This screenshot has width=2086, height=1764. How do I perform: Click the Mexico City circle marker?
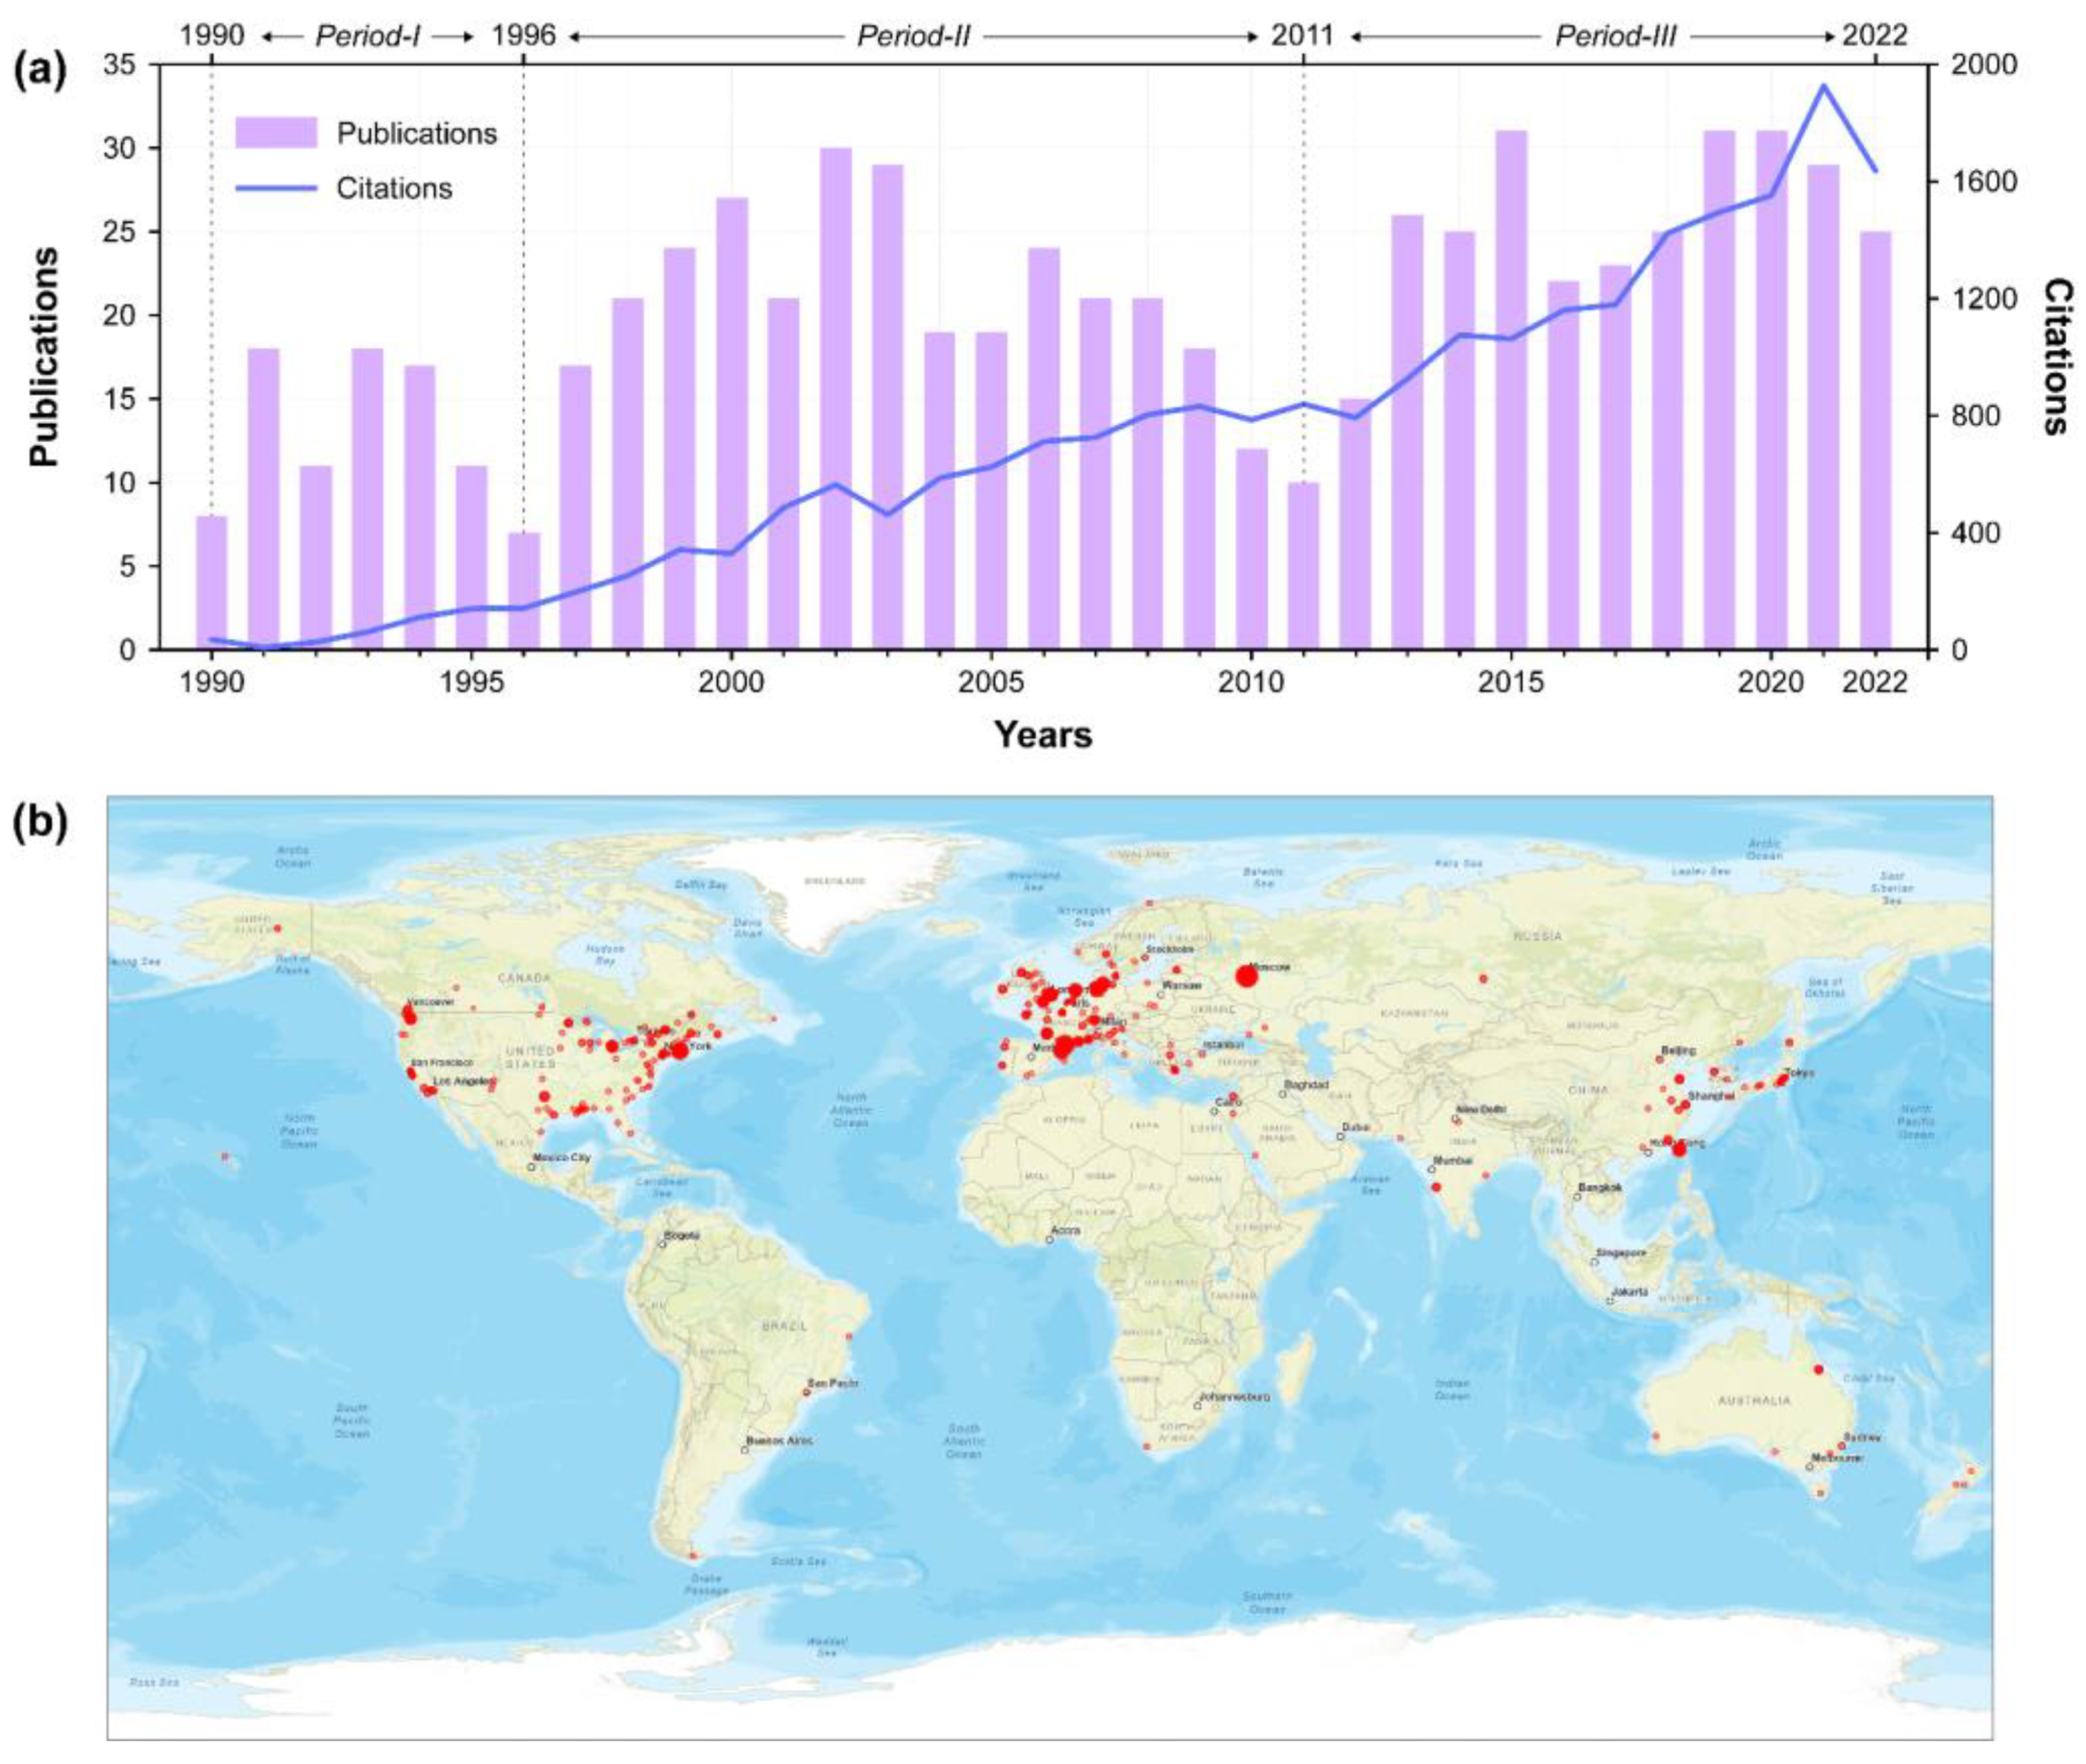pos(532,1167)
